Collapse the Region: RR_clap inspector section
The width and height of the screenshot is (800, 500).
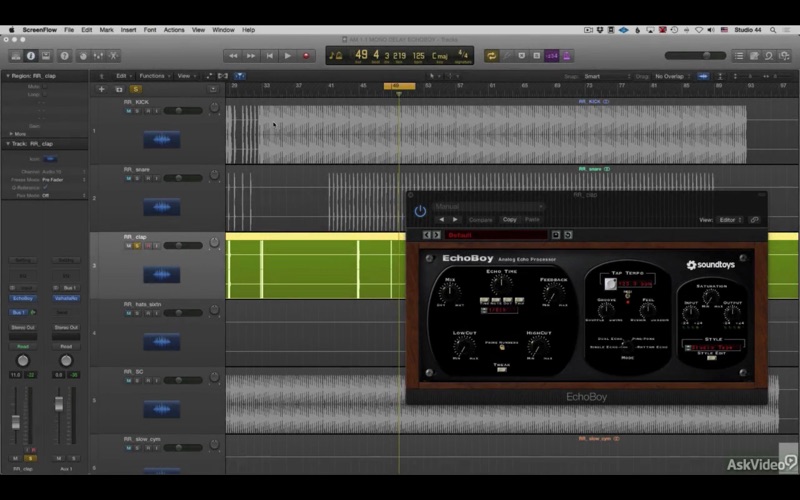pos(8,76)
